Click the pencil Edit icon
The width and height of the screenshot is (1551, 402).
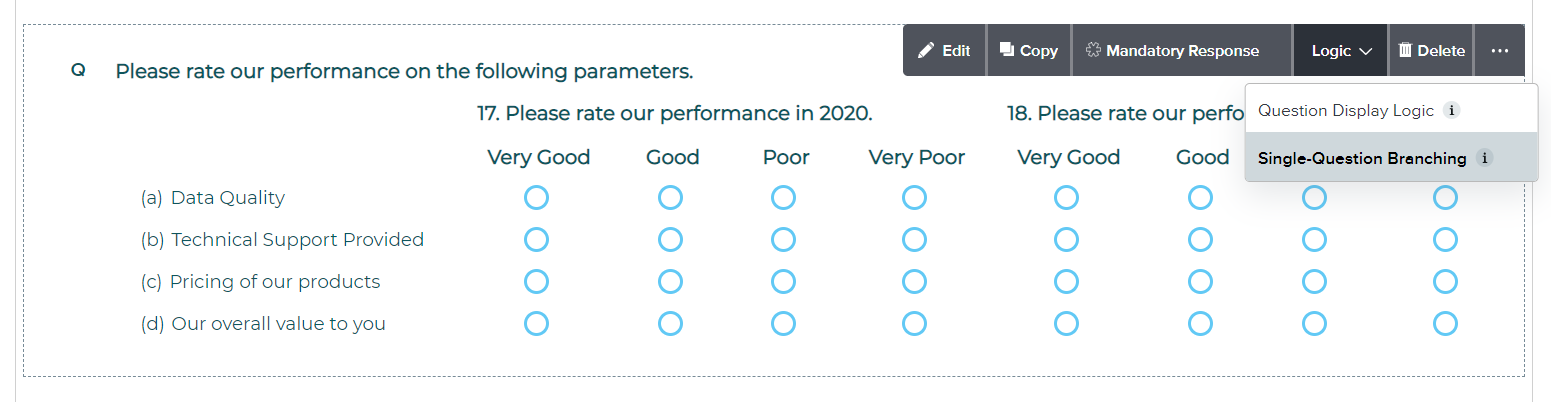pos(926,51)
